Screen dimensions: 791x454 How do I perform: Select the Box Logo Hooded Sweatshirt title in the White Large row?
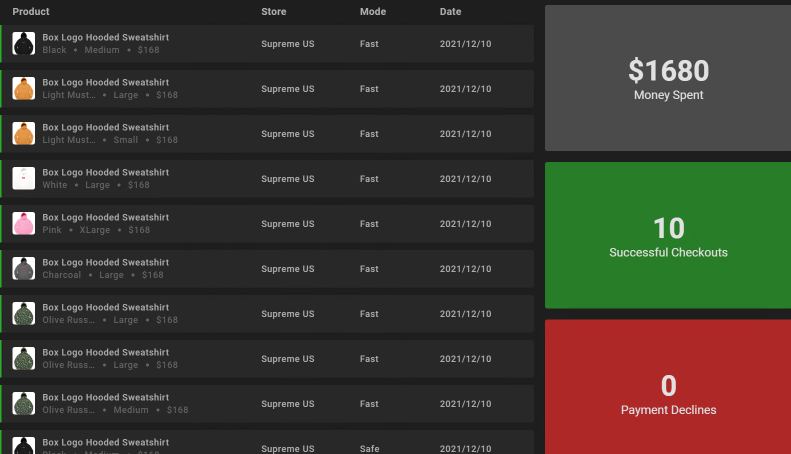[105, 173]
